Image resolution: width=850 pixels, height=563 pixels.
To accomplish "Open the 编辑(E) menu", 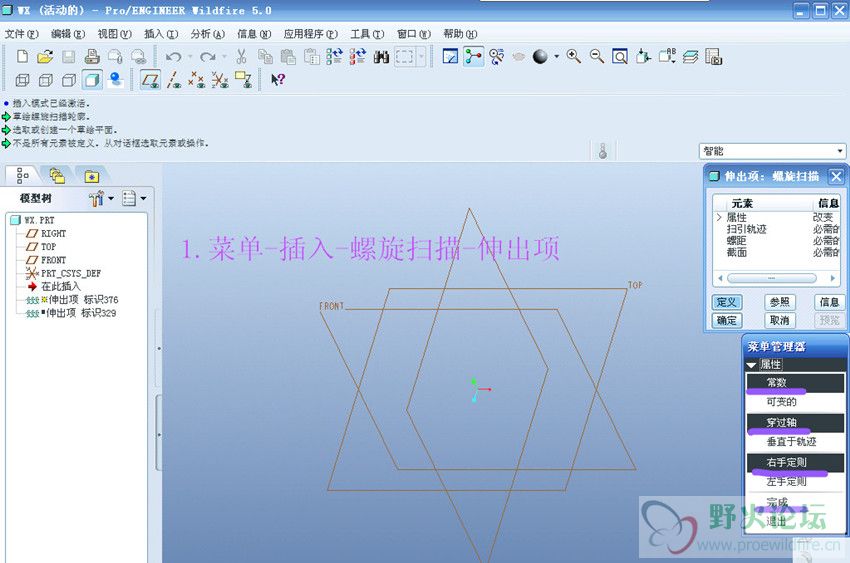I will click(x=68, y=34).
